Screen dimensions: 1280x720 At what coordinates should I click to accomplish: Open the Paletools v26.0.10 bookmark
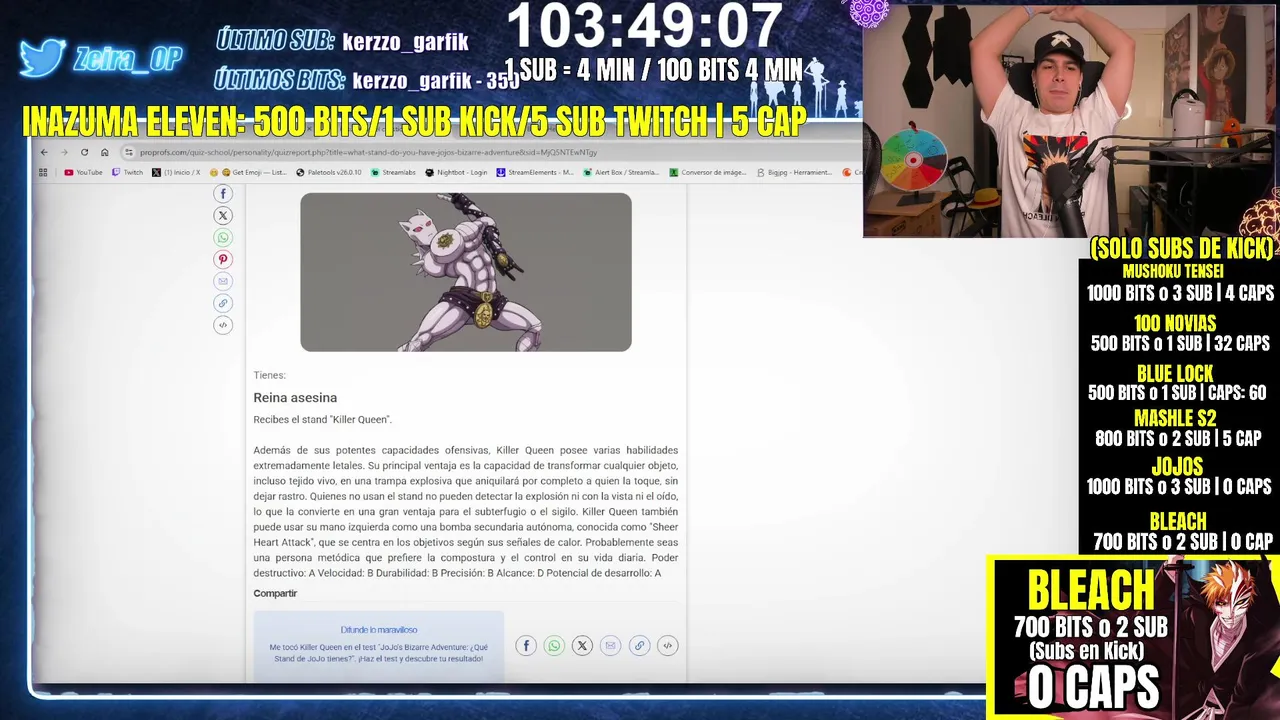point(329,172)
